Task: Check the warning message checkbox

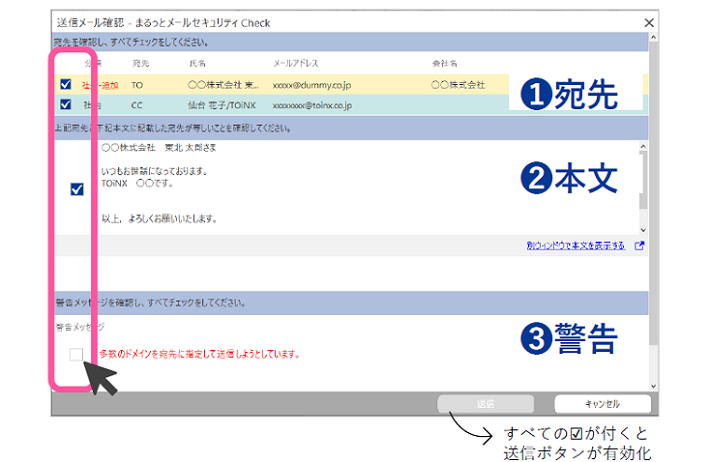Action: point(77,353)
